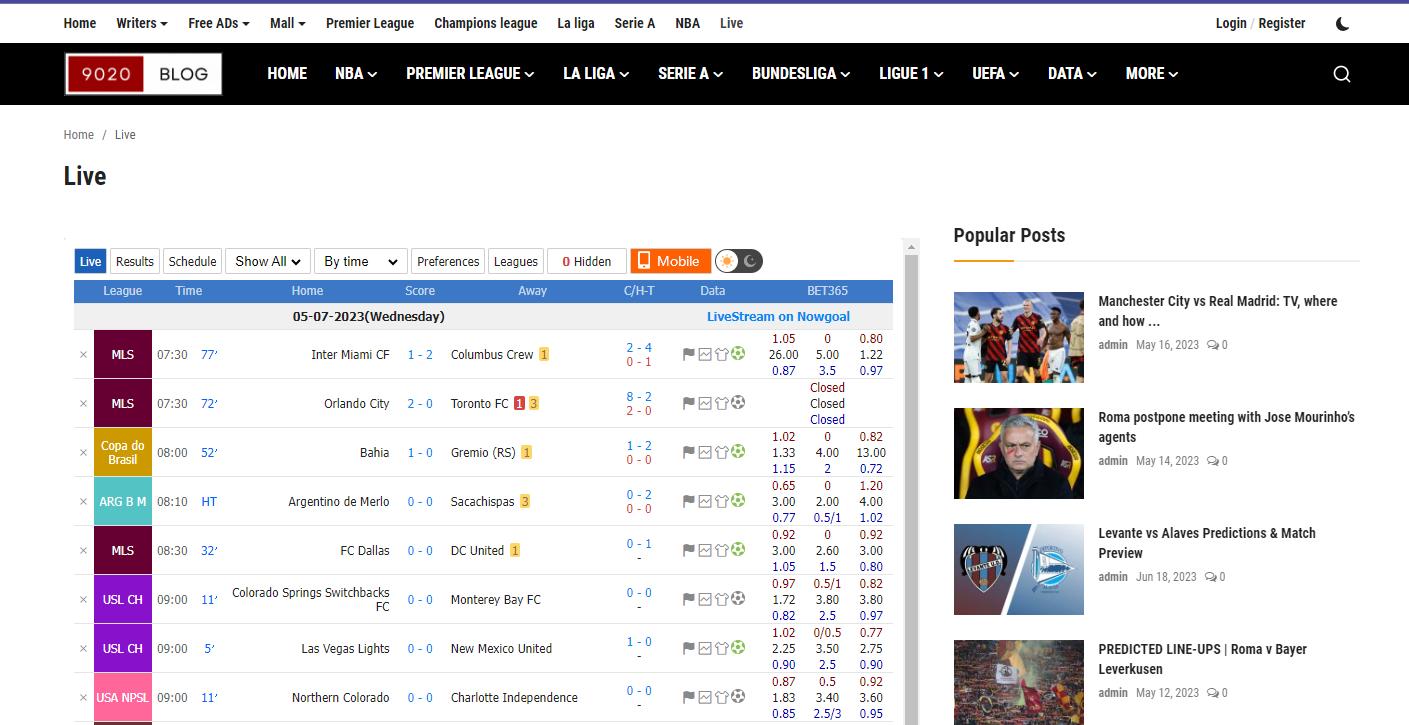Expand the BUNDESLIGA navbar menu
Screen dimensions: 1409x725
click(801, 73)
